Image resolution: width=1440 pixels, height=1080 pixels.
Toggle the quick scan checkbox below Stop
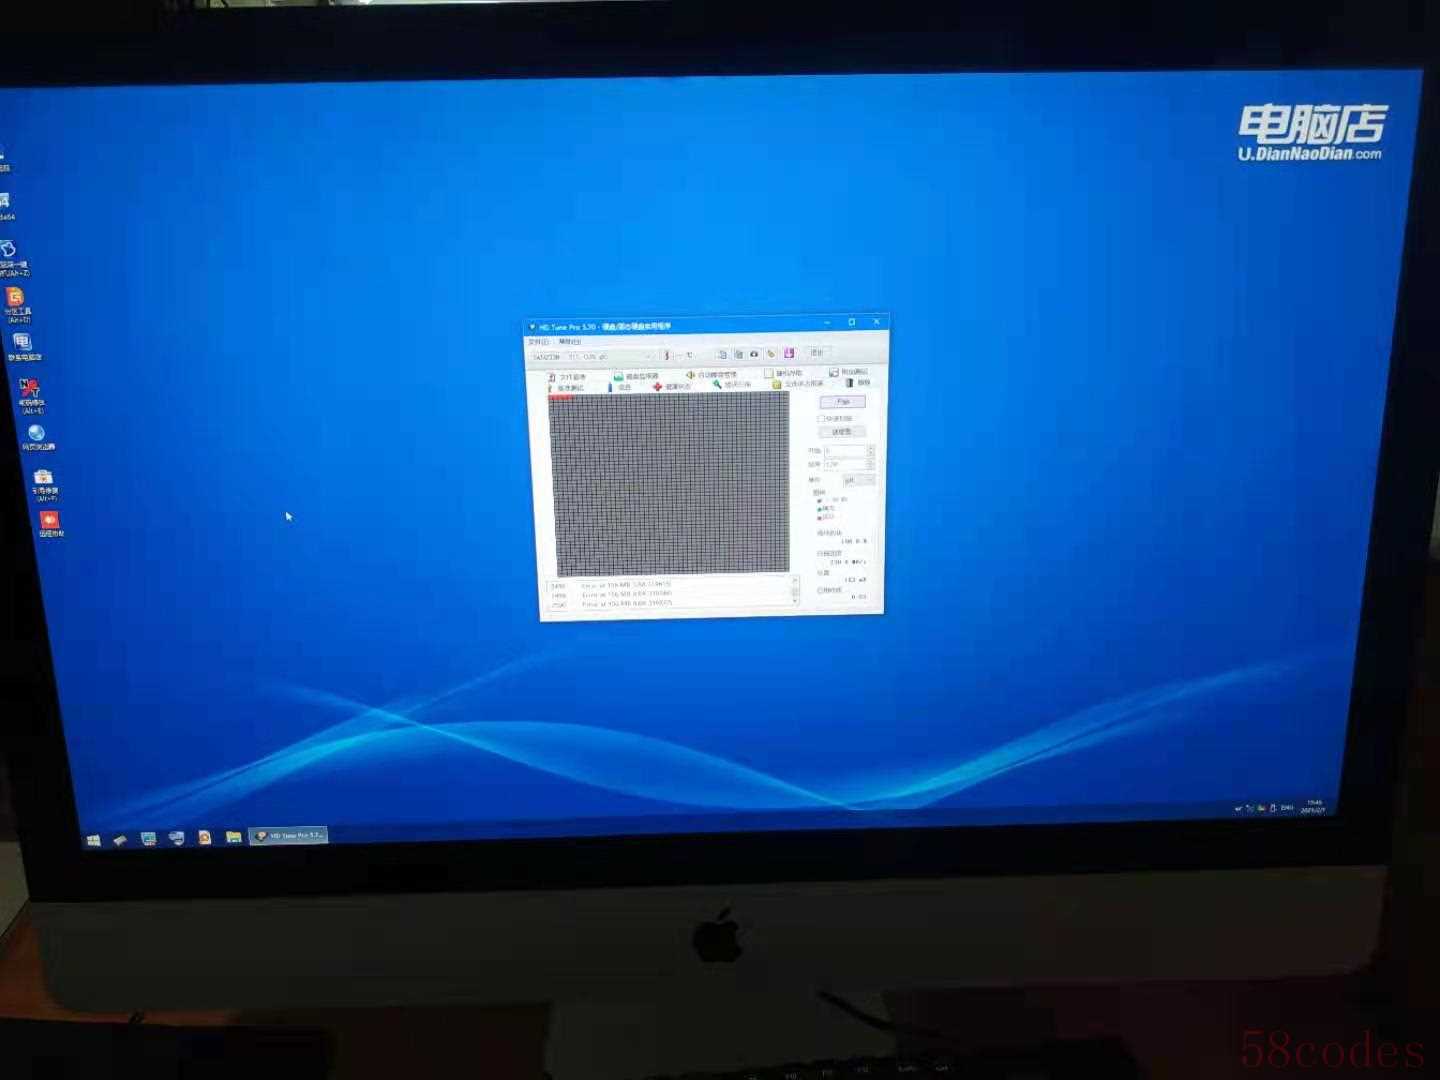coord(821,419)
